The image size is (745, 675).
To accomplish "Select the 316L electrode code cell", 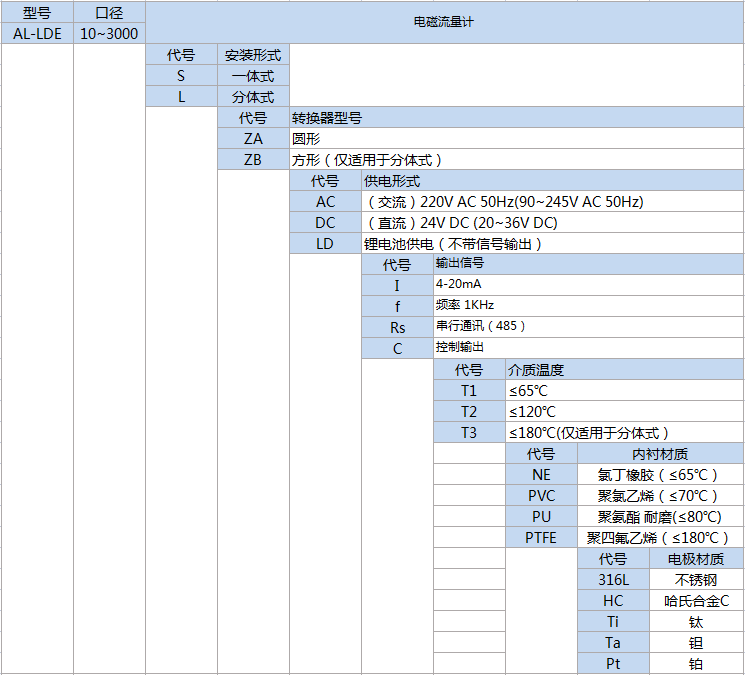I will 613,580.
